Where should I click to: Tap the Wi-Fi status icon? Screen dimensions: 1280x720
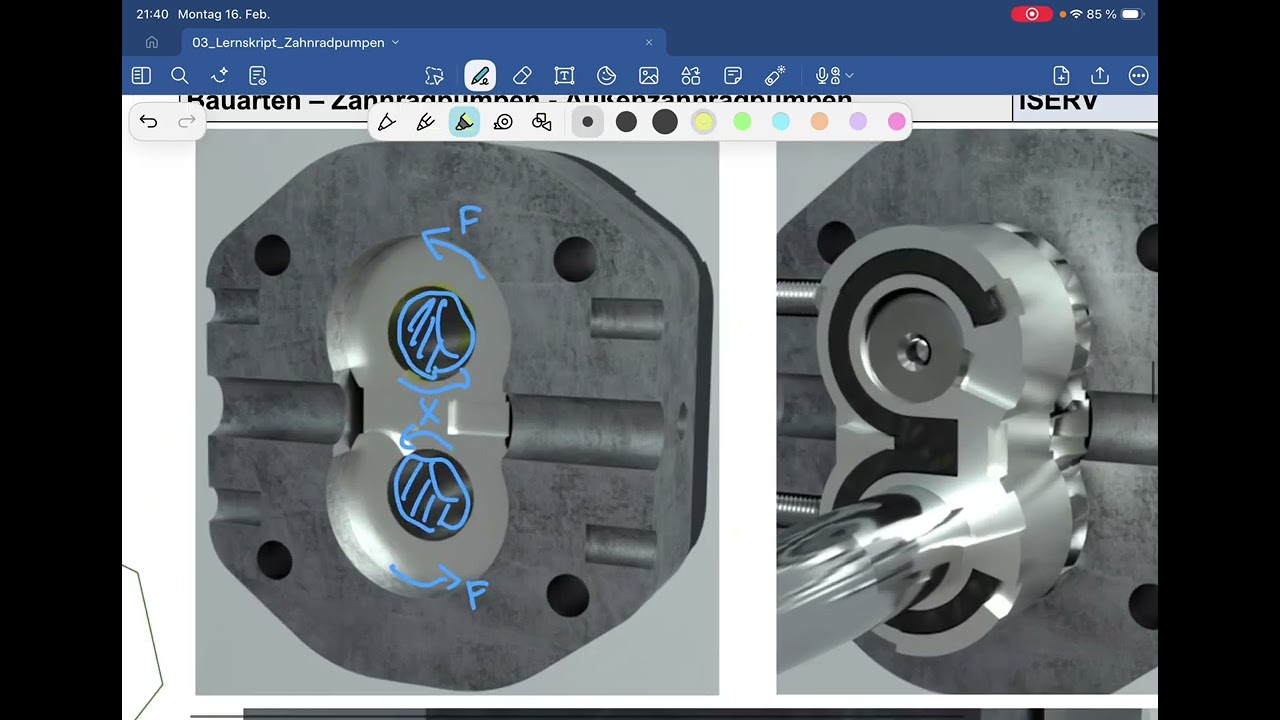1076,14
